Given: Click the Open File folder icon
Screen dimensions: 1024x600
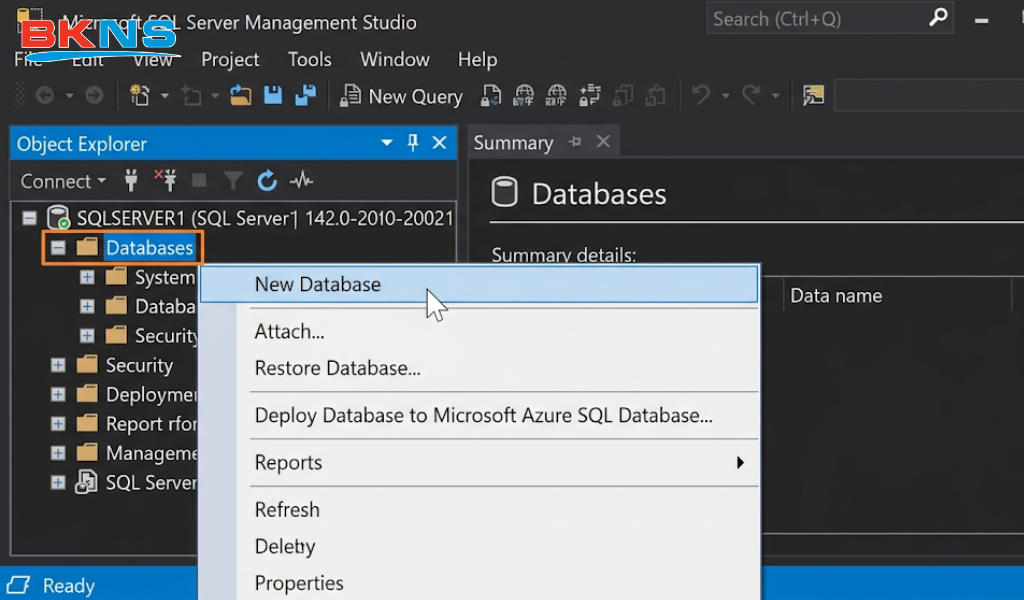Looking at the screenshot, I should coord(240,96).
